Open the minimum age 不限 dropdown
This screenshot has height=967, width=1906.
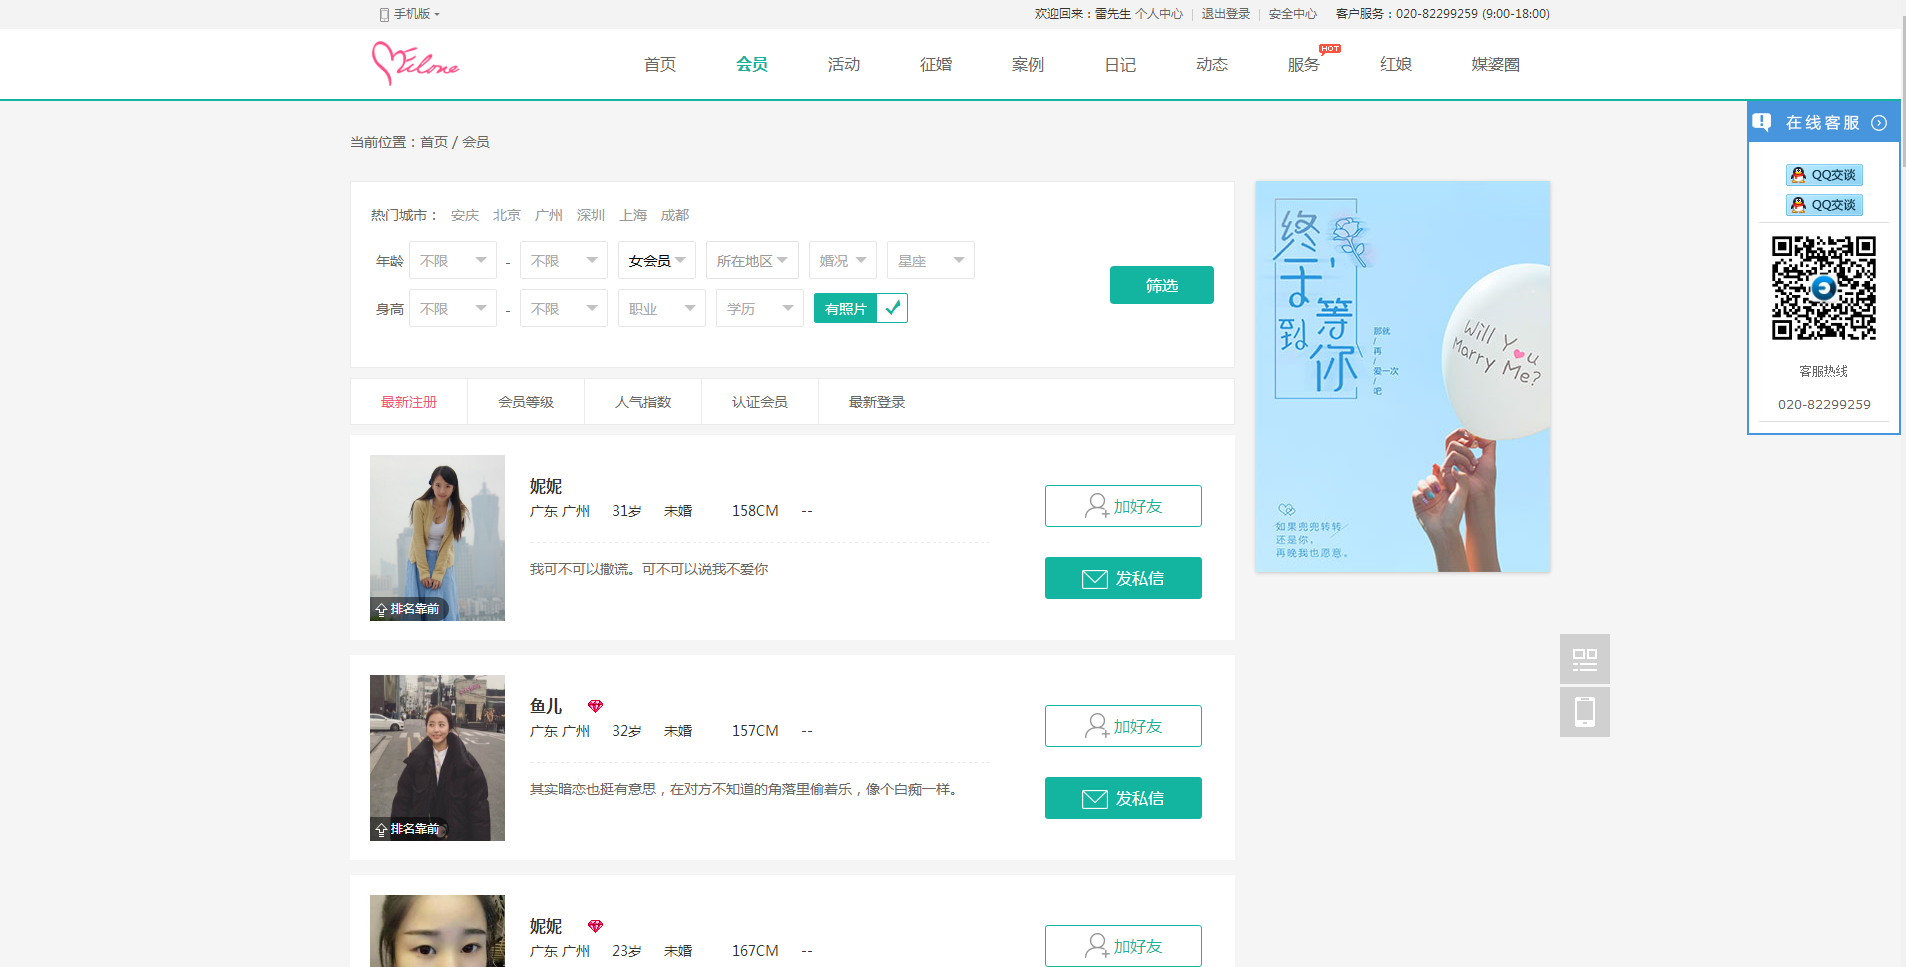[x=453, y=260]
